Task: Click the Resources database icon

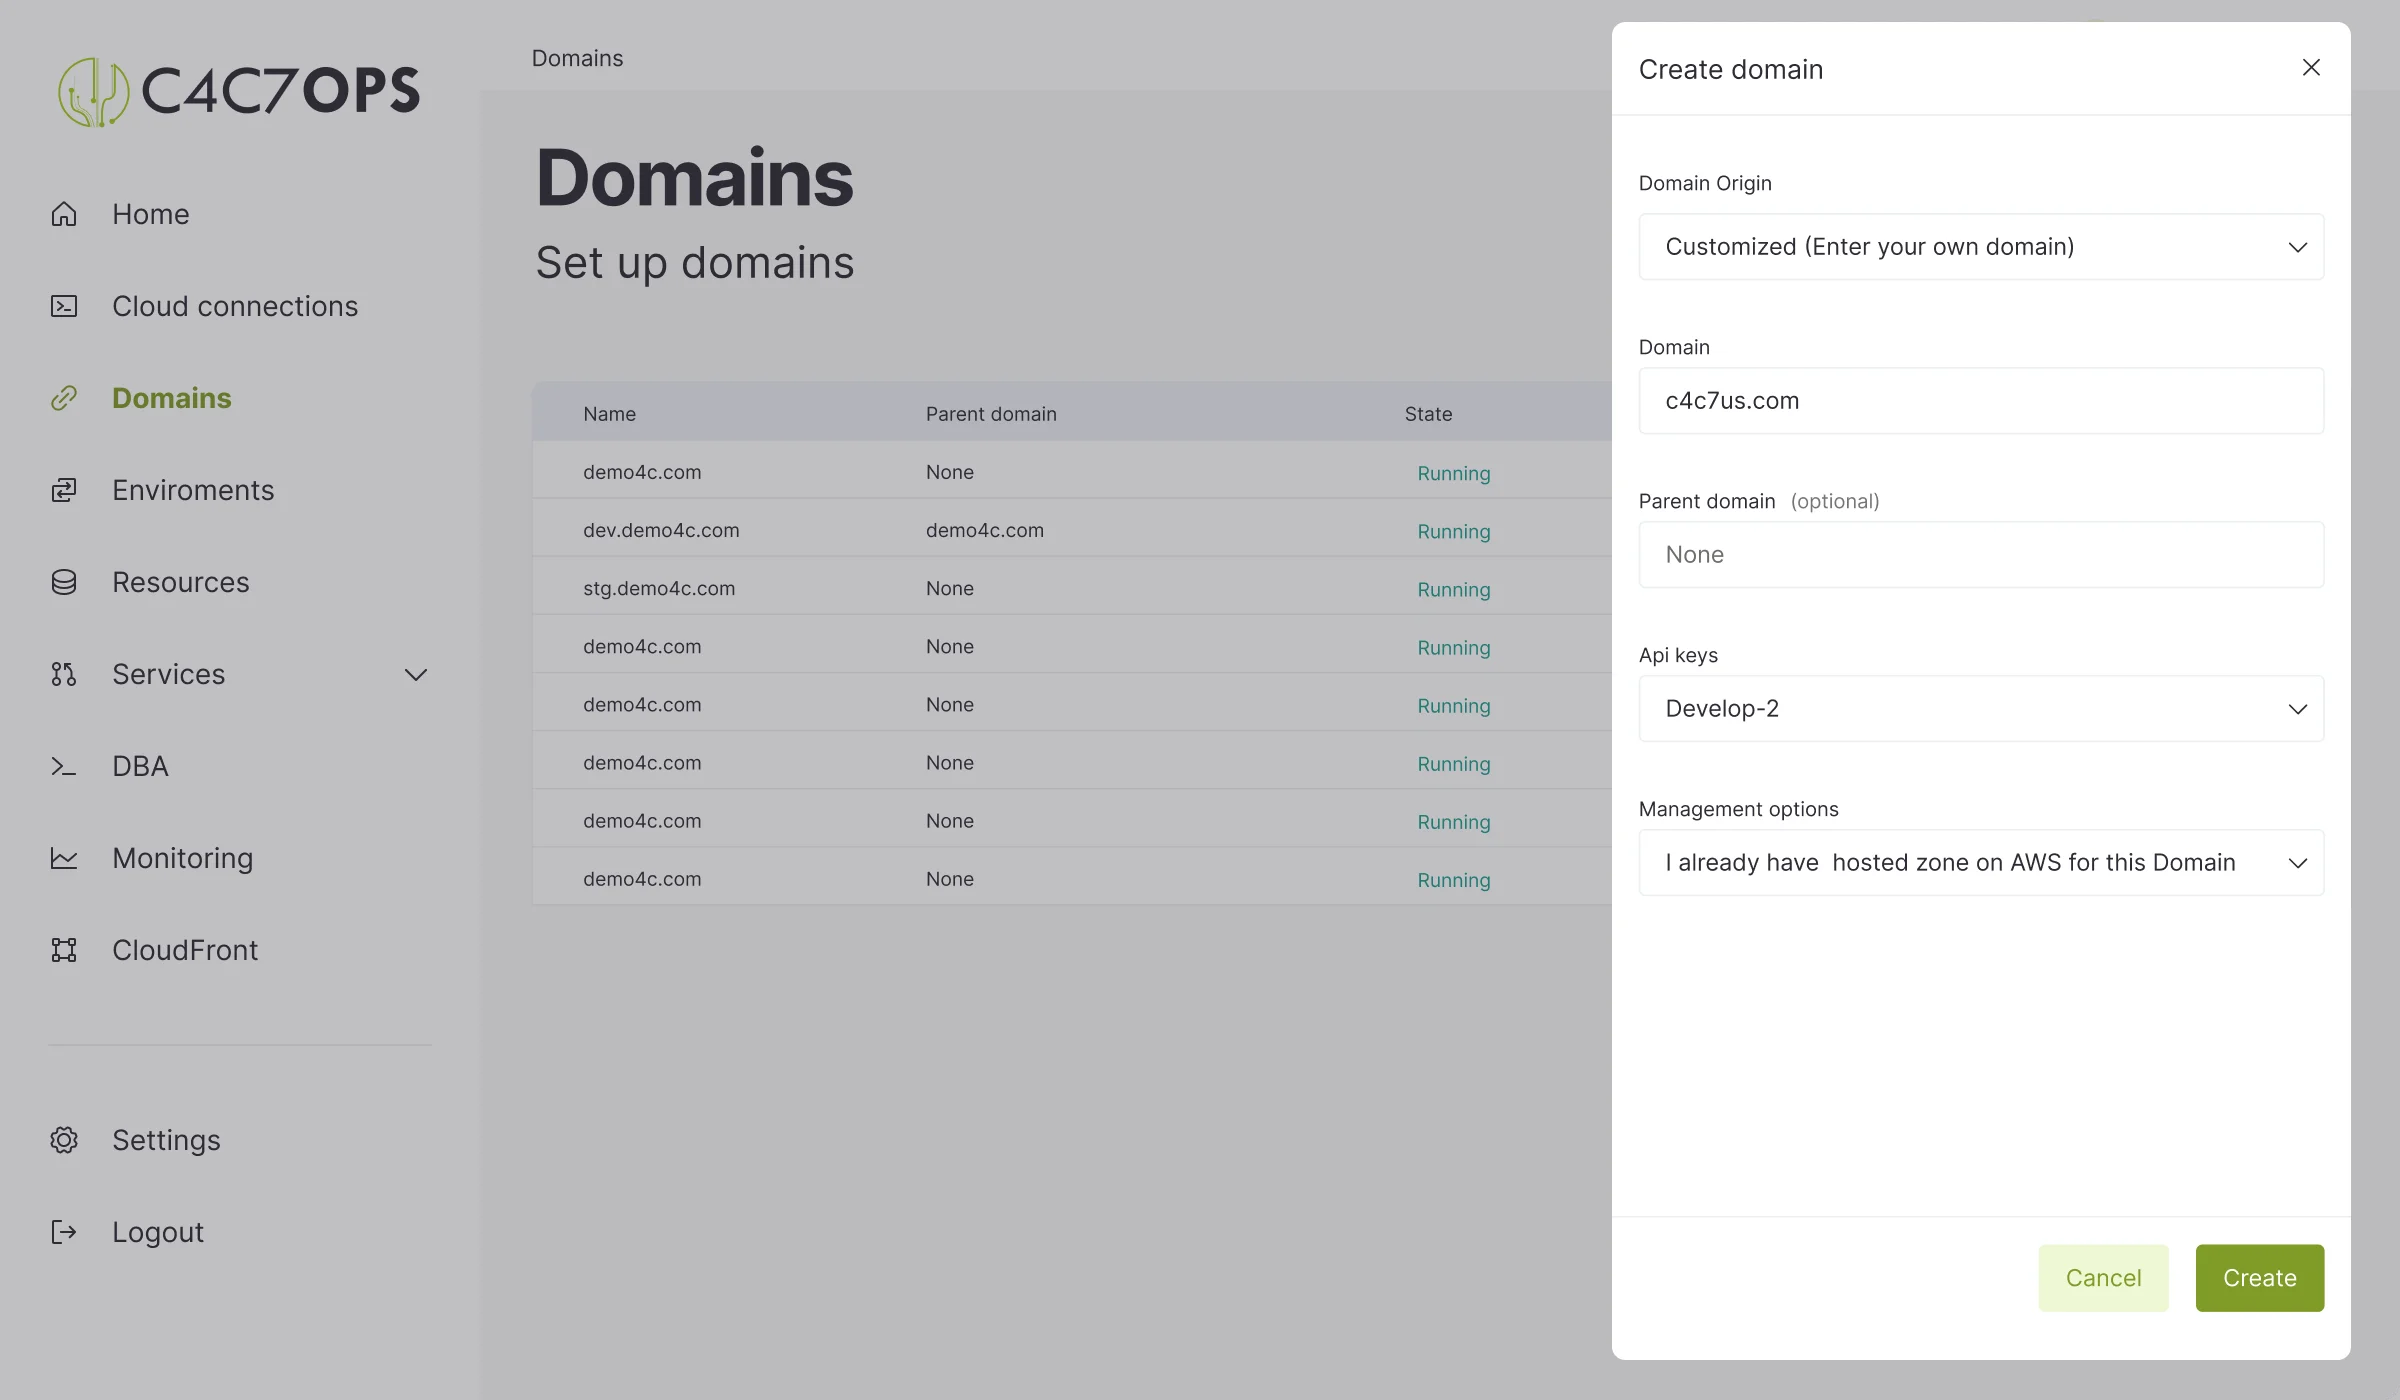Action: (64, 582)
